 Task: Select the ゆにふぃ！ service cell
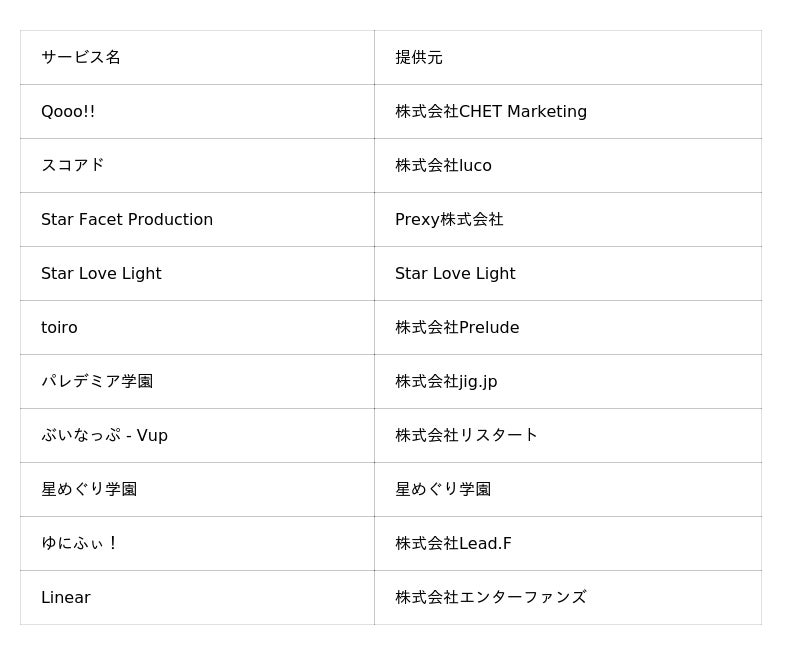pyautogui.click(x=80, y=543)
